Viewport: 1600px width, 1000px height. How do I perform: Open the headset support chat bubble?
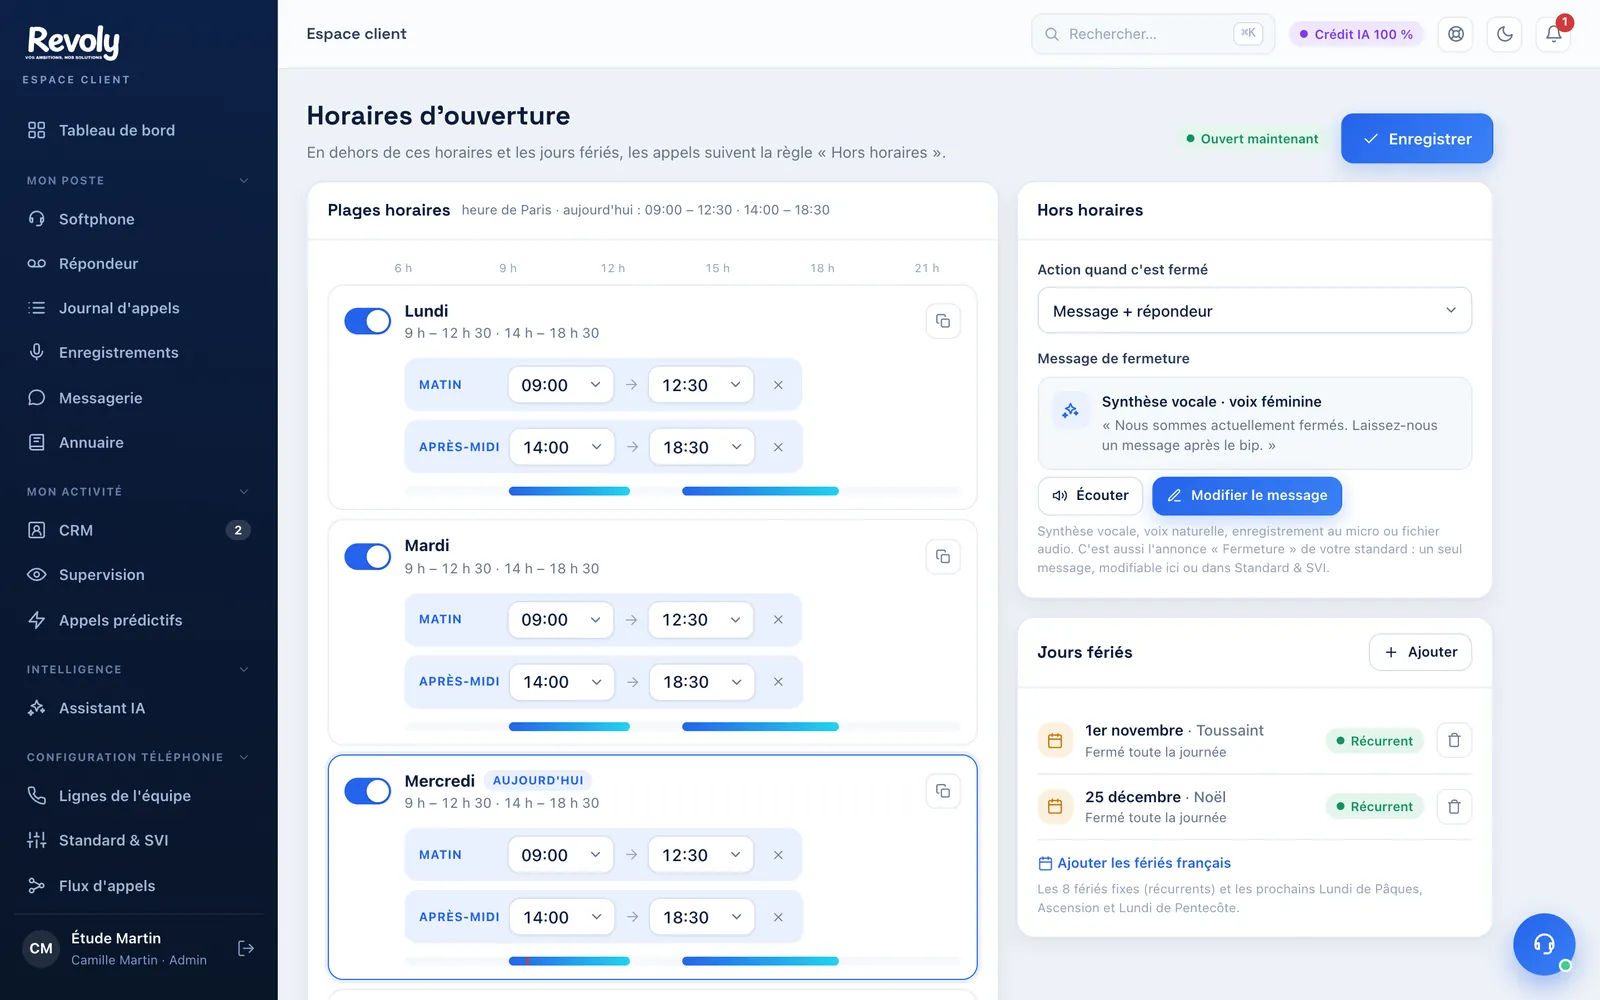1544,944
